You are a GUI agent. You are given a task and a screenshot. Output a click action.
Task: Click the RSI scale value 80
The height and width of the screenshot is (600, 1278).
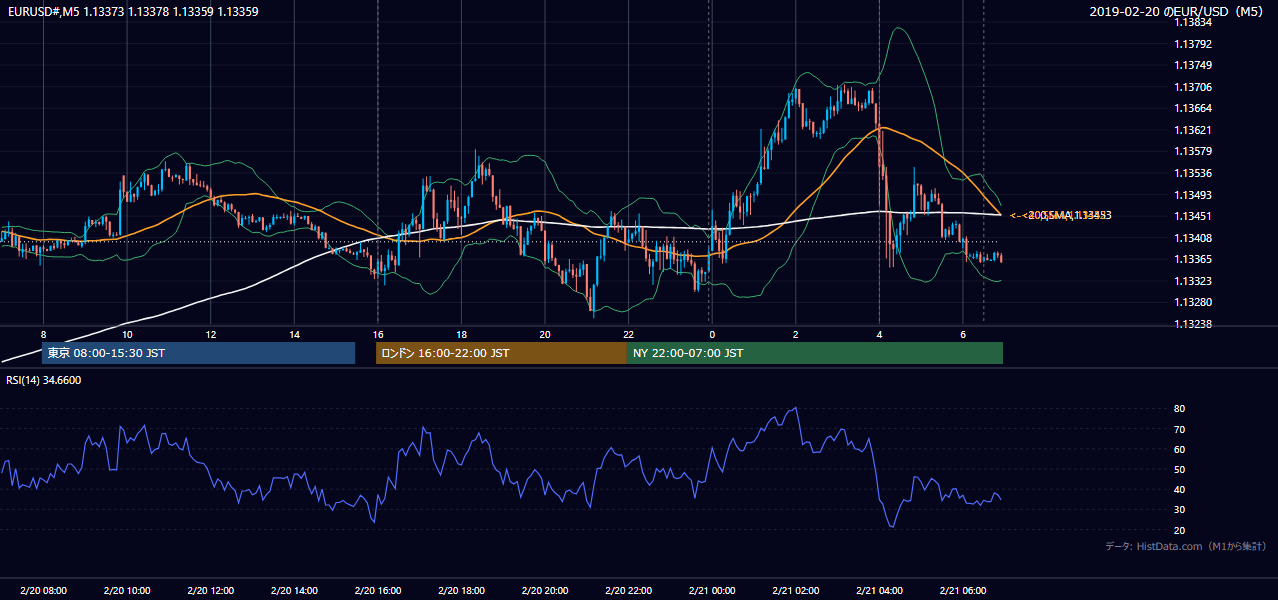(1179, 409)
